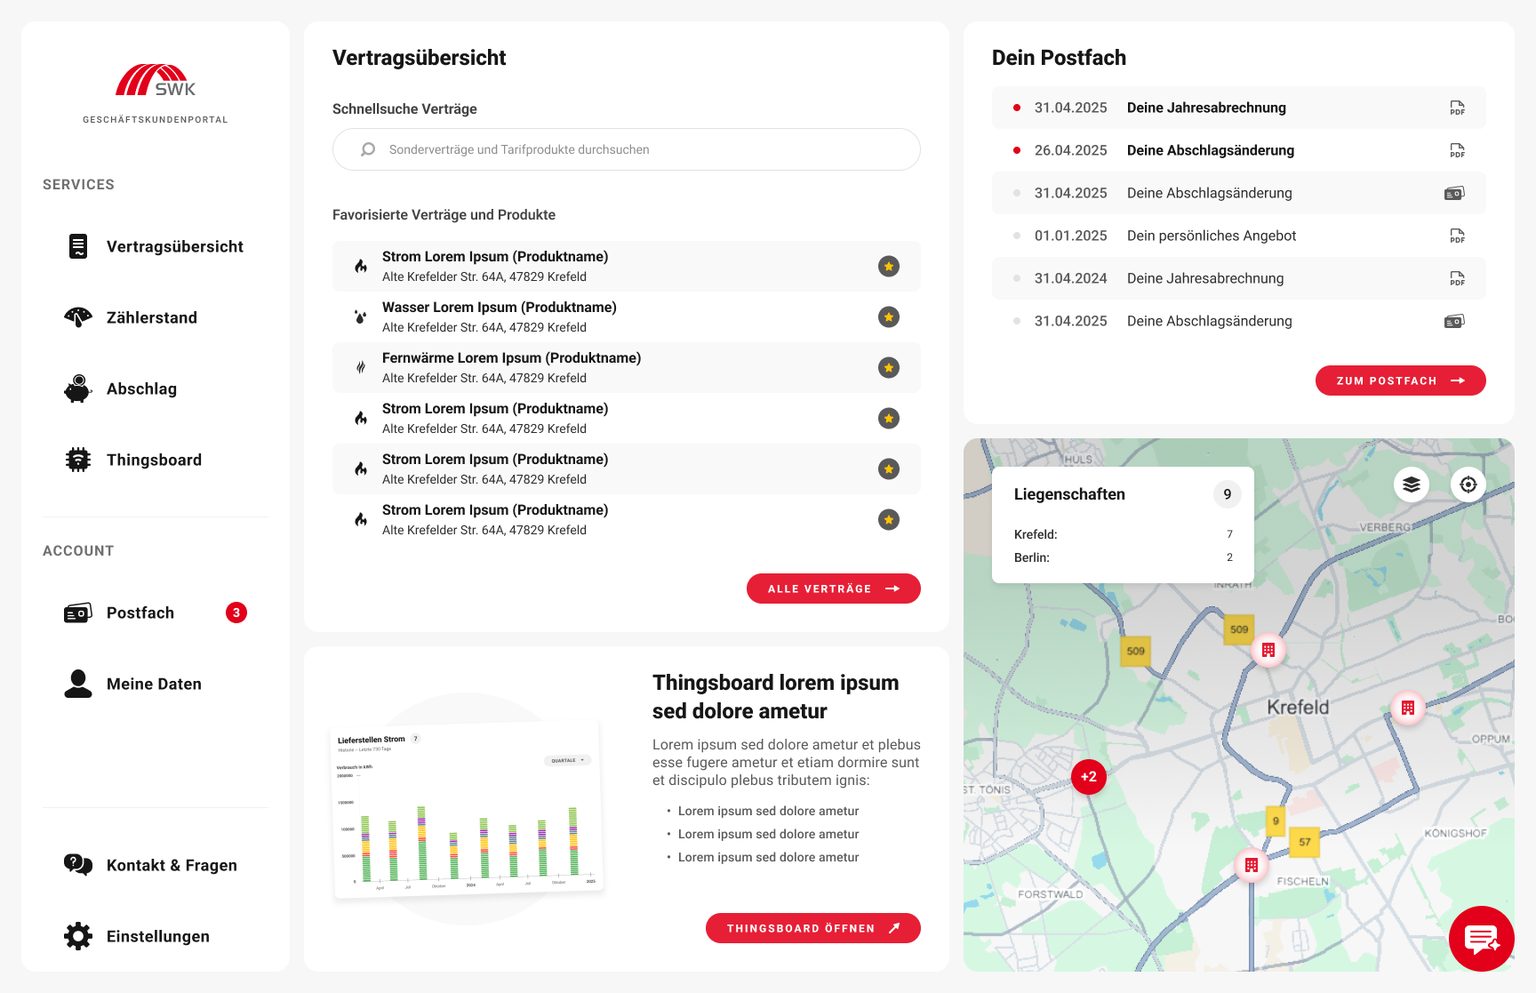
Task: Open the 31.04.2024 Deine Jahresabrechnung message
Action: [x=1239, y=279]
